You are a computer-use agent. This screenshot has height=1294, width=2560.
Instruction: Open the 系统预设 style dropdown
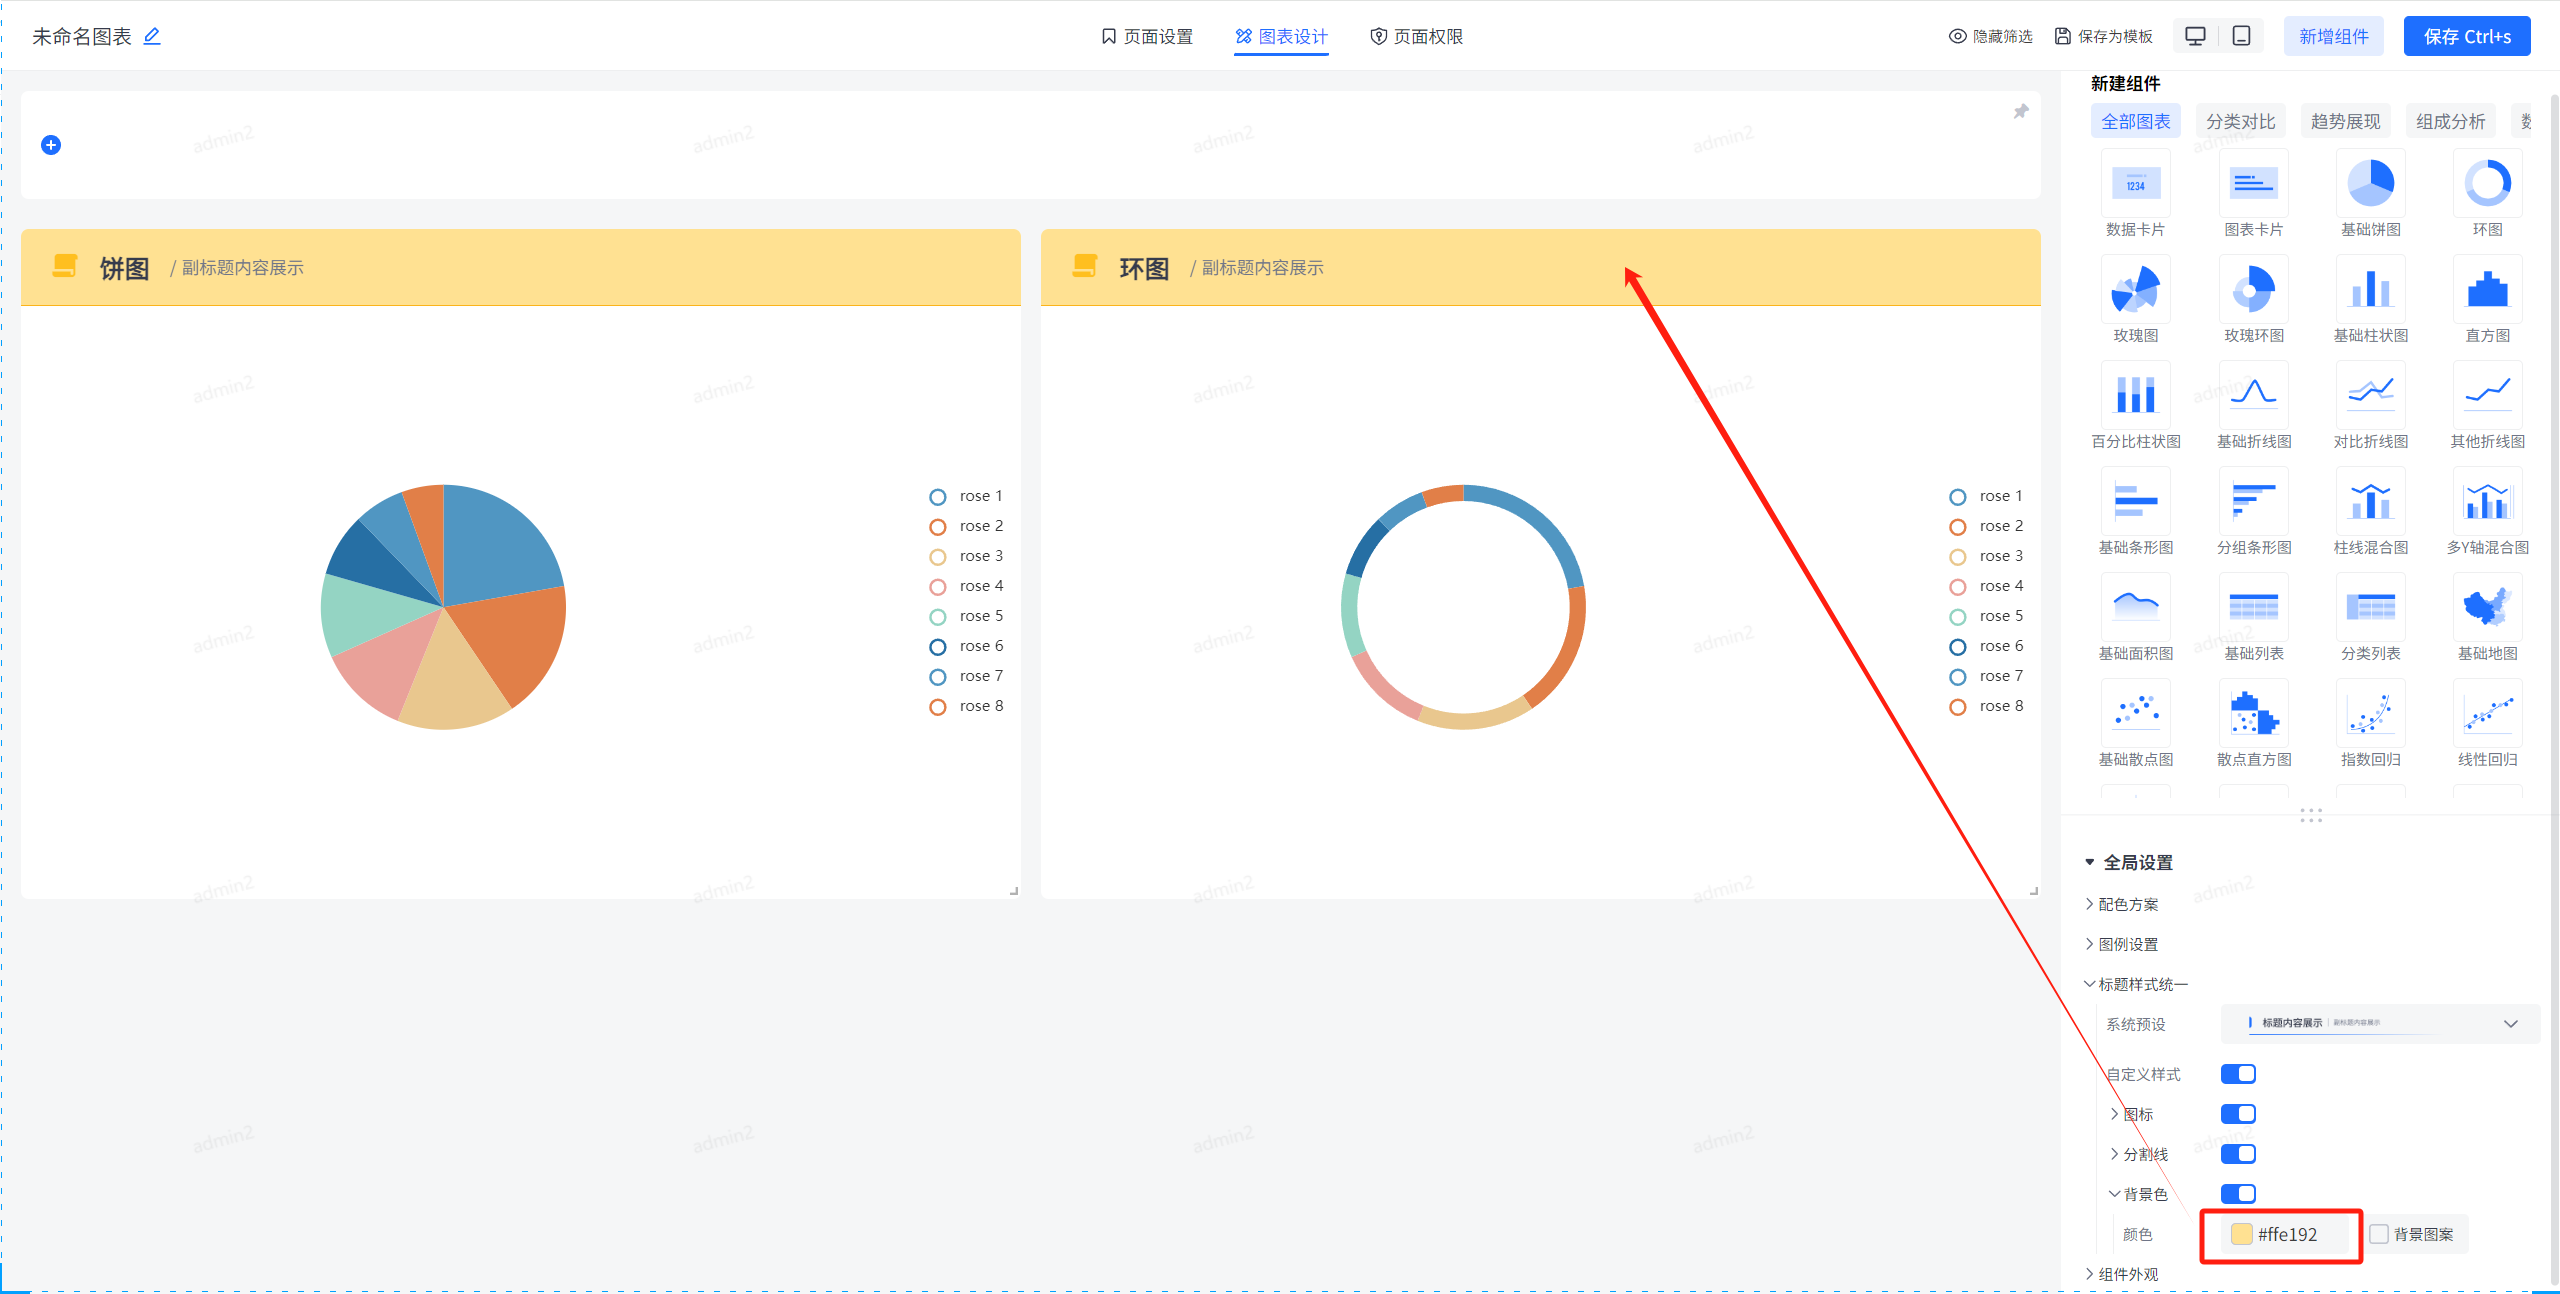(2379, 1024)
